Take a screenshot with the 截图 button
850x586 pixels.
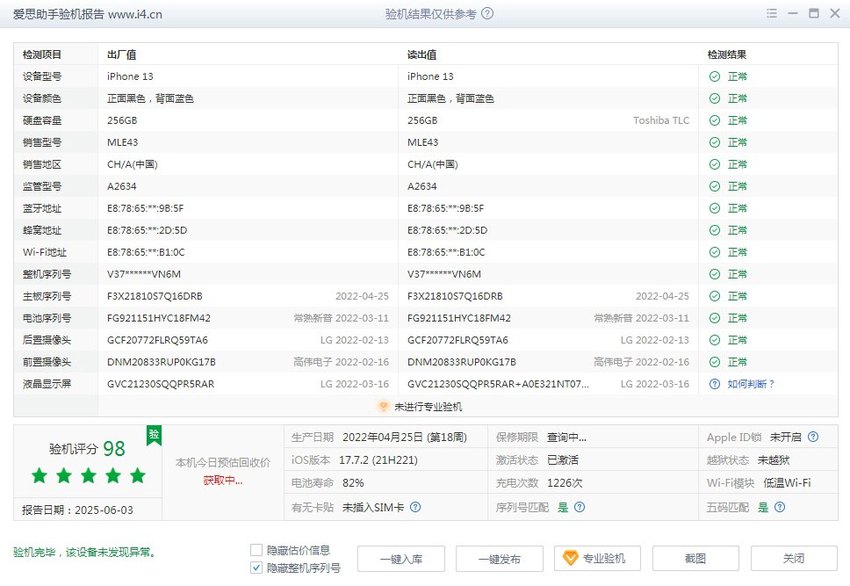point(696,558)
